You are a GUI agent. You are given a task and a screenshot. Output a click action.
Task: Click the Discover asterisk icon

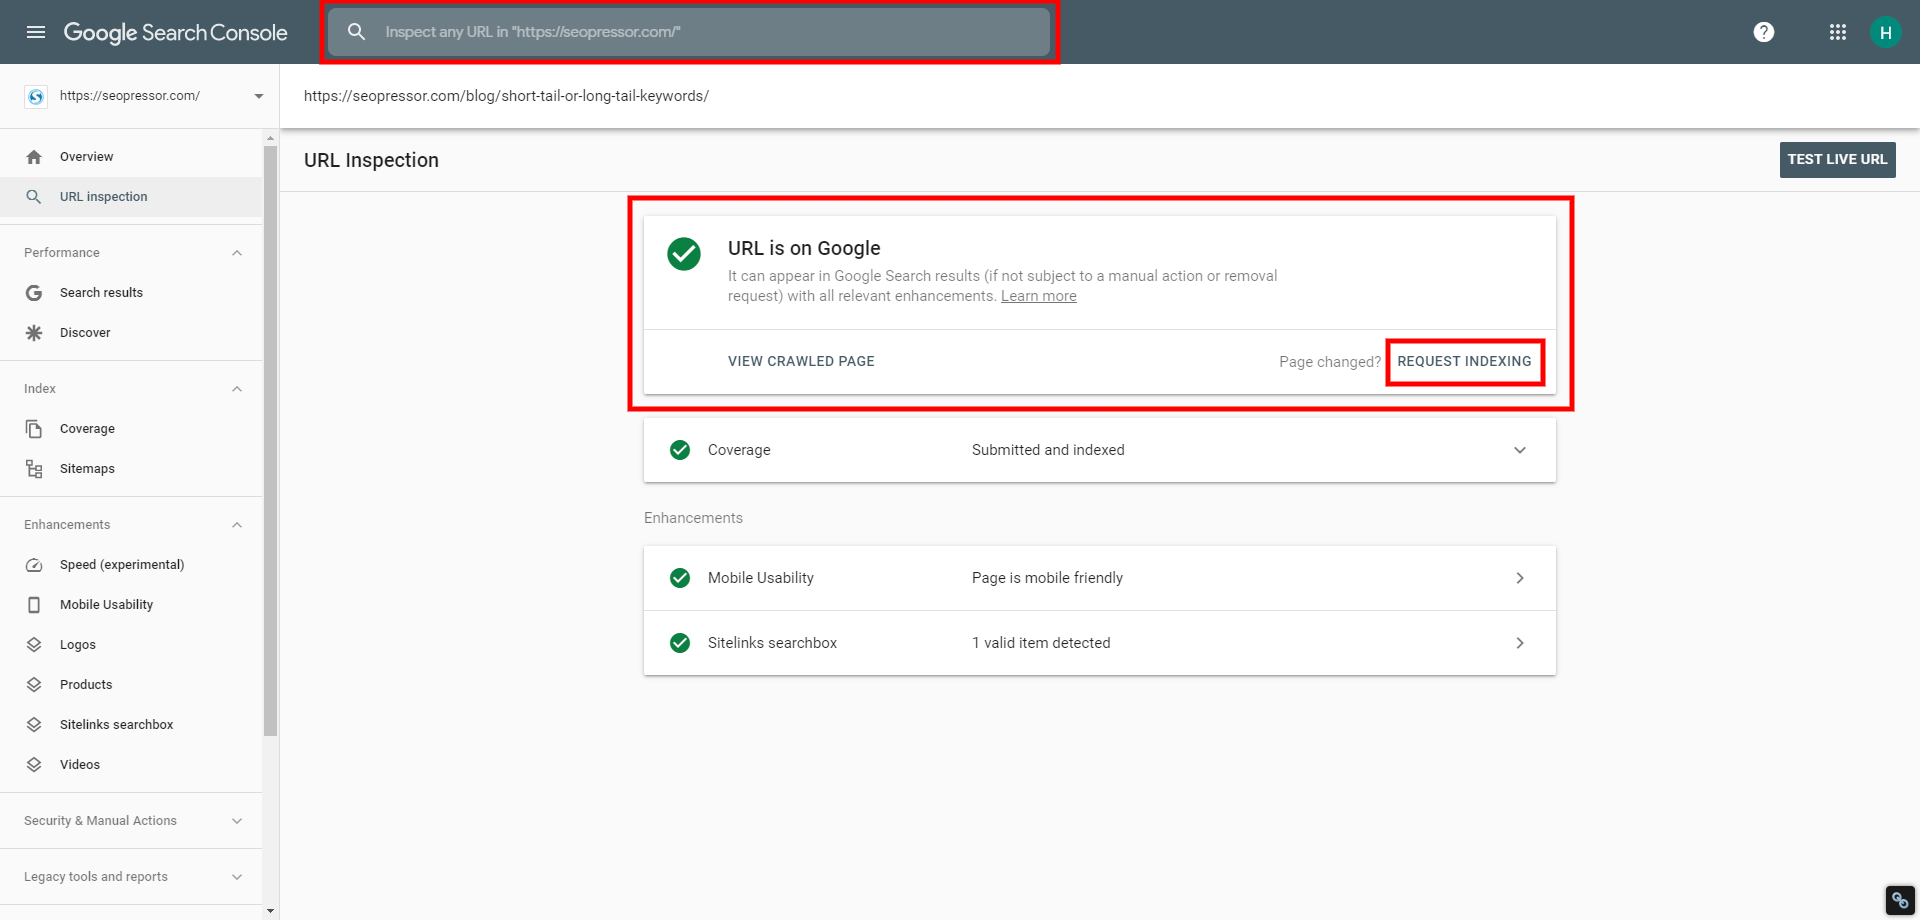tap(34, 333)
